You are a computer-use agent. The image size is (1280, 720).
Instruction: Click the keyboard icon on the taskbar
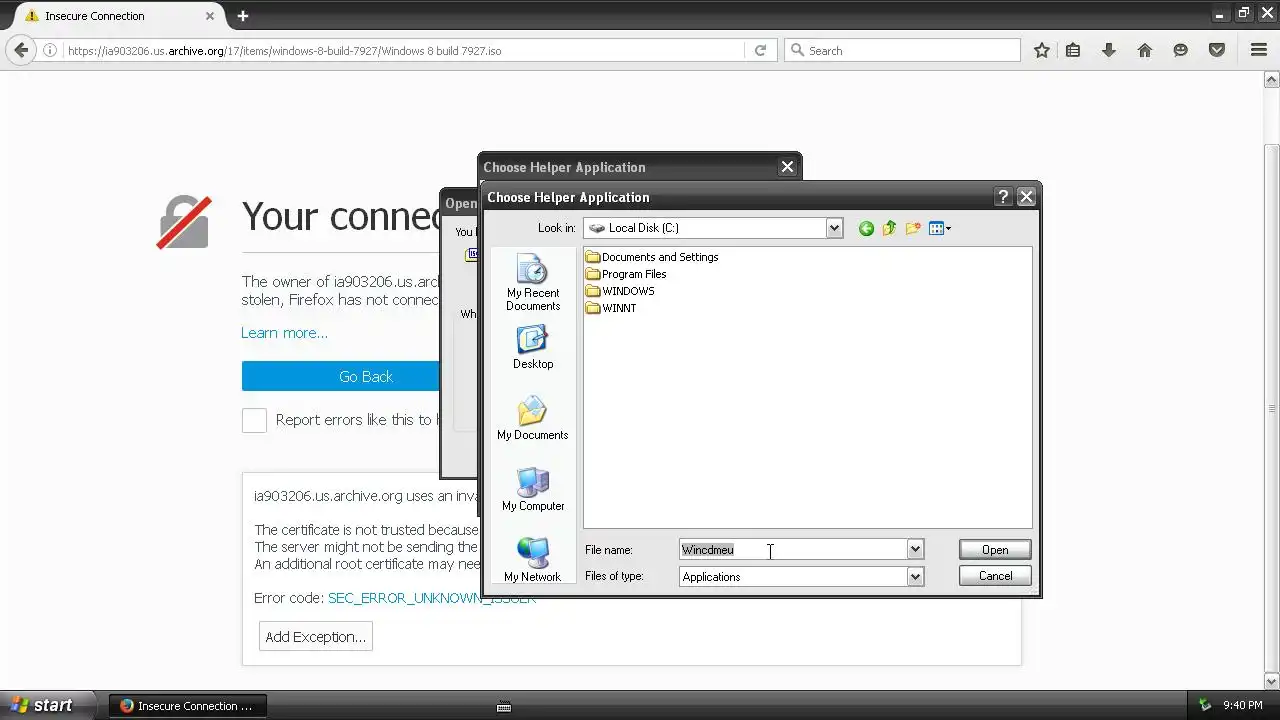click(x=504, y=707)
